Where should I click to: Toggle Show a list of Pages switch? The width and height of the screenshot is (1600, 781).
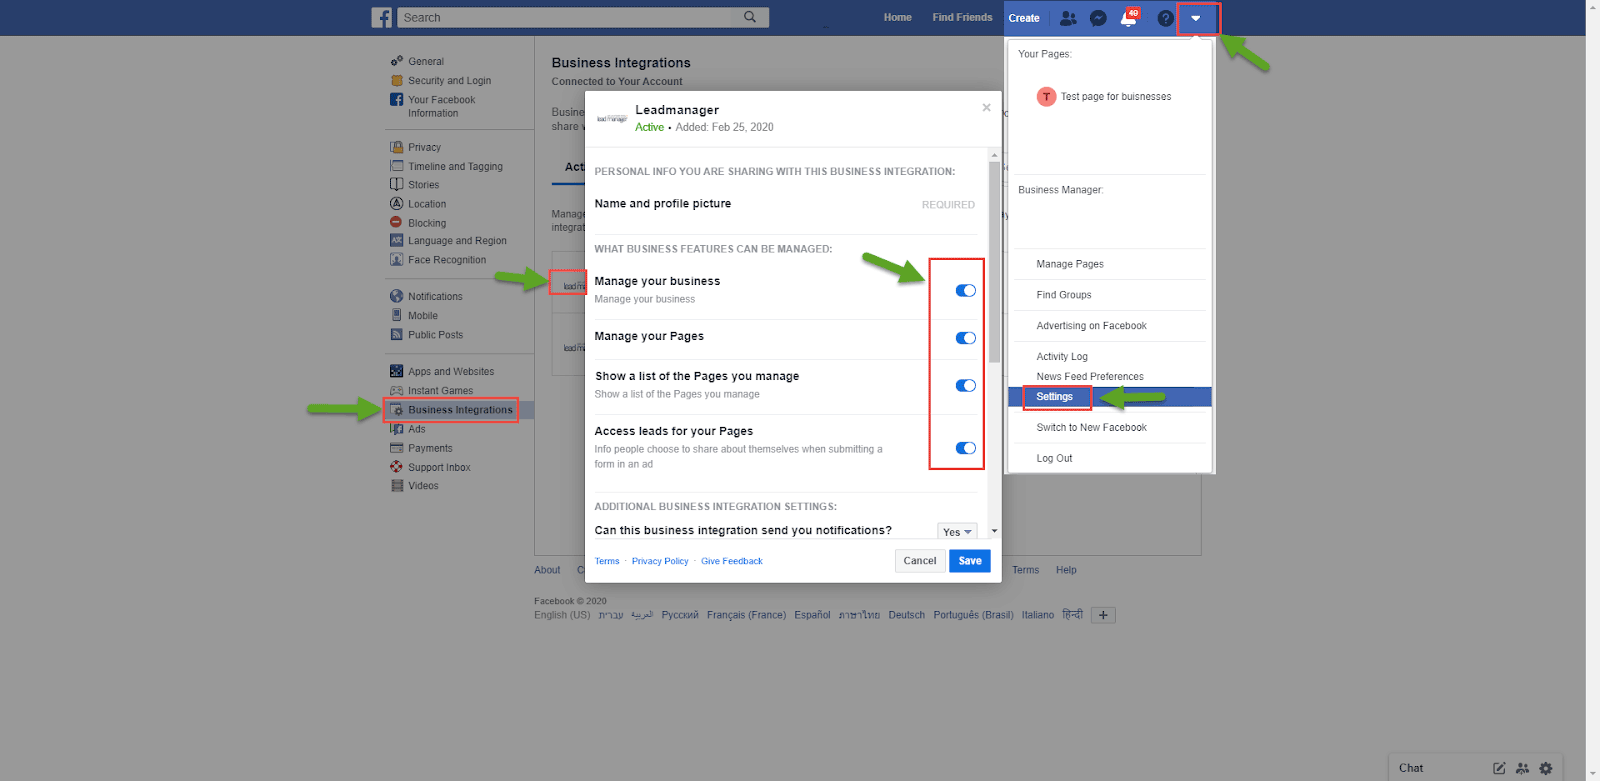pyautogui.click(x=965, y=386)
